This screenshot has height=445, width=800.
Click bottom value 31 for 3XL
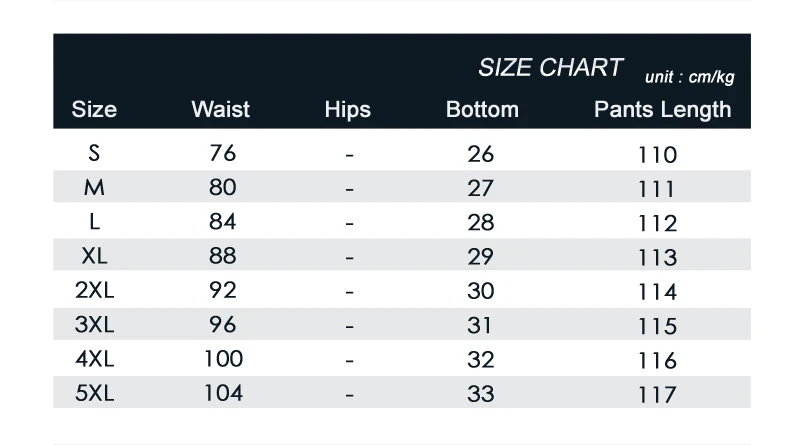[x=479, y=325]
